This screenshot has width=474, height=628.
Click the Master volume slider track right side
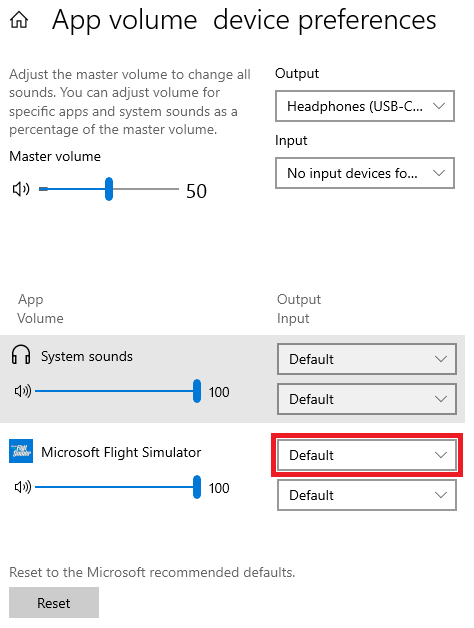pos(146,189)
